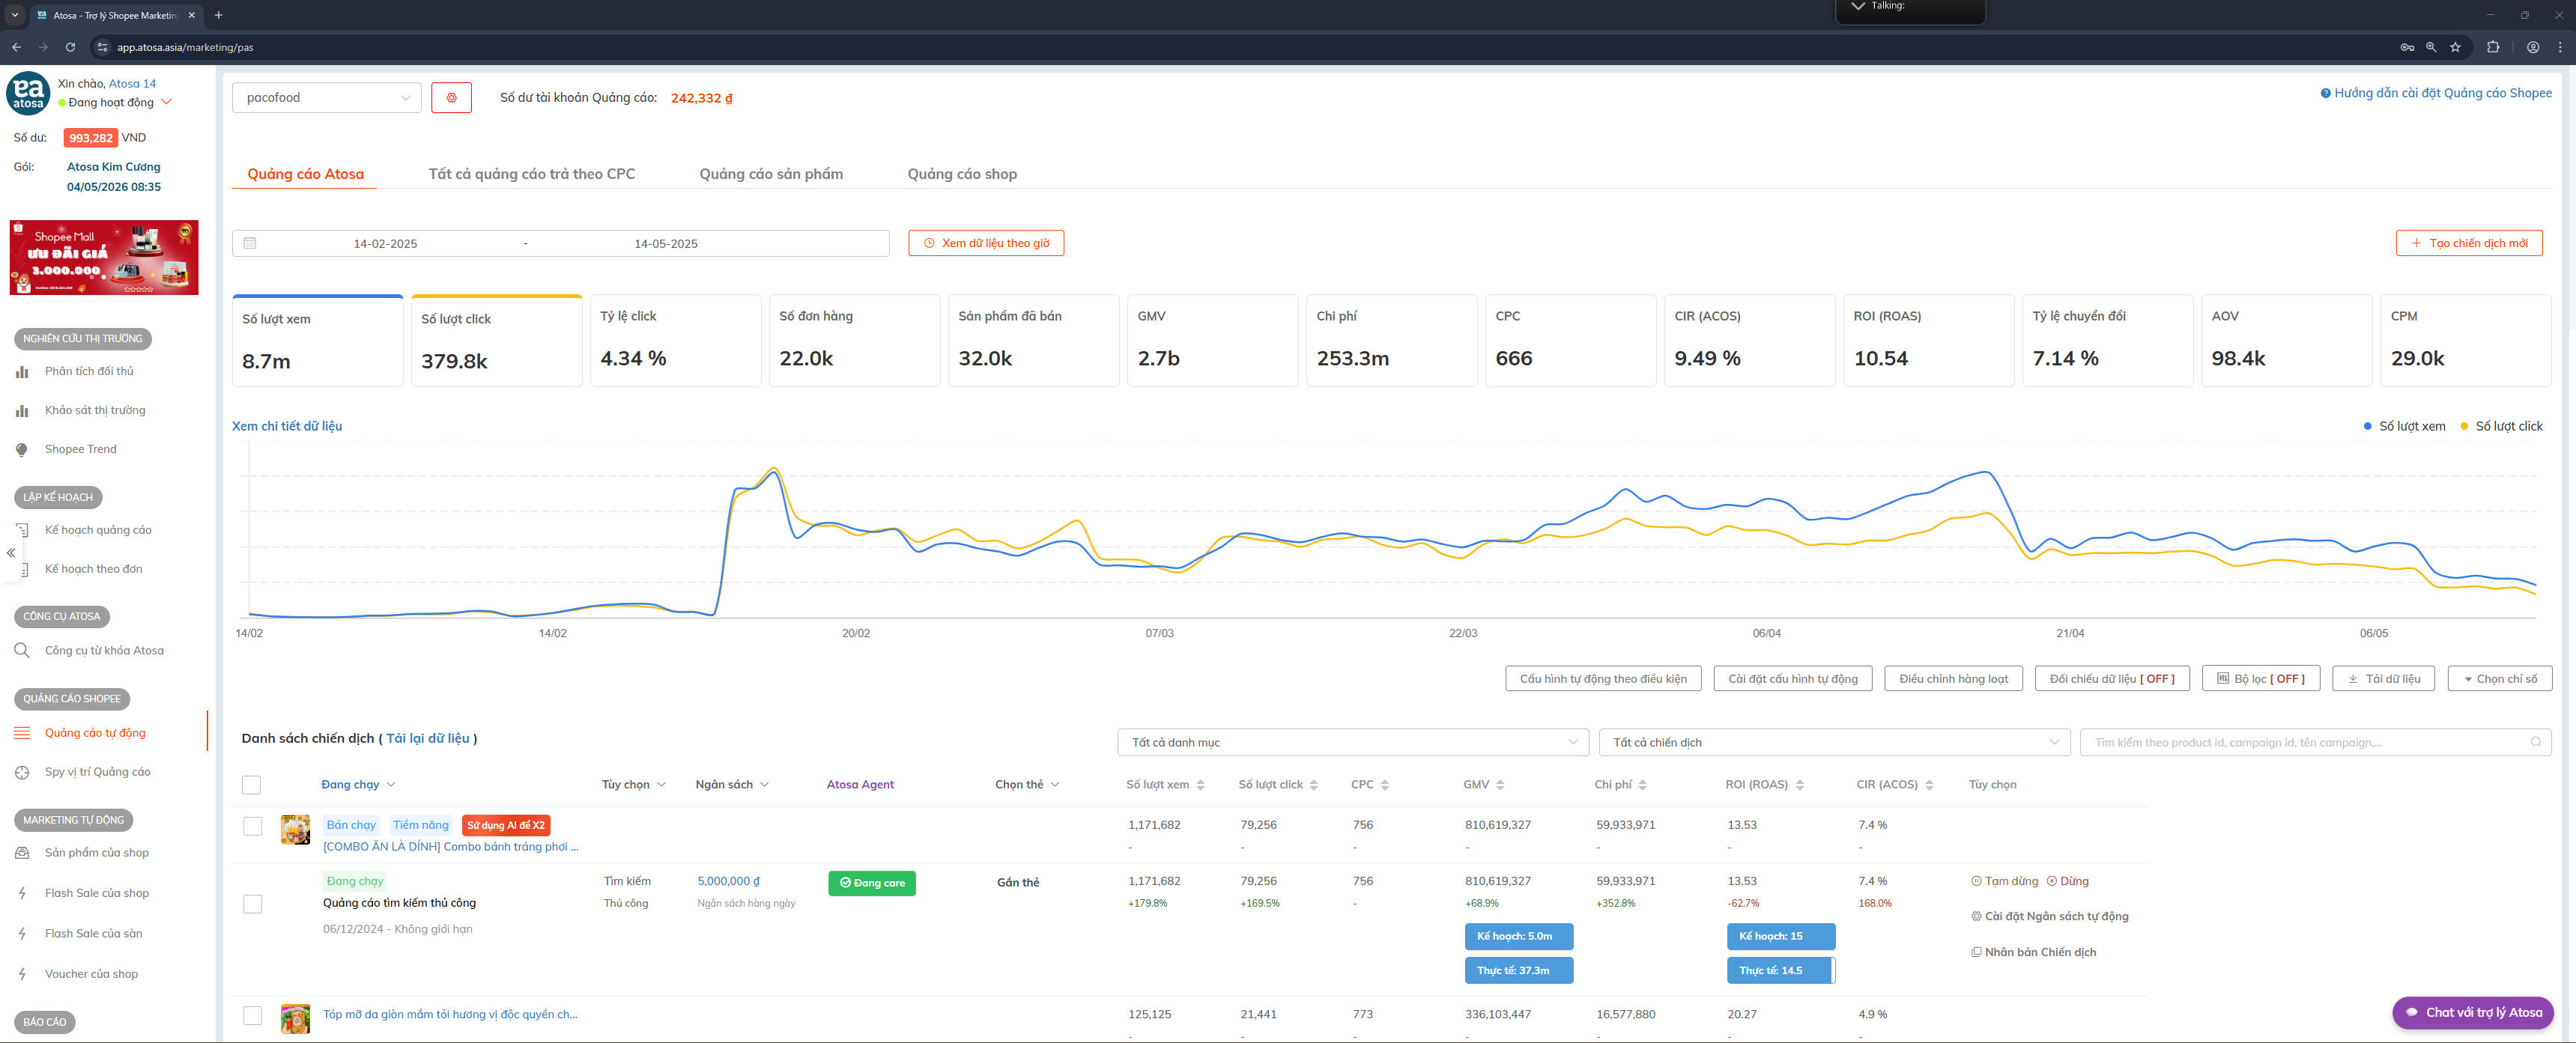2576x1043 pixels.
Task: Check the COMBO ĂN LÀ DÍNH product row
Action: 253,826
